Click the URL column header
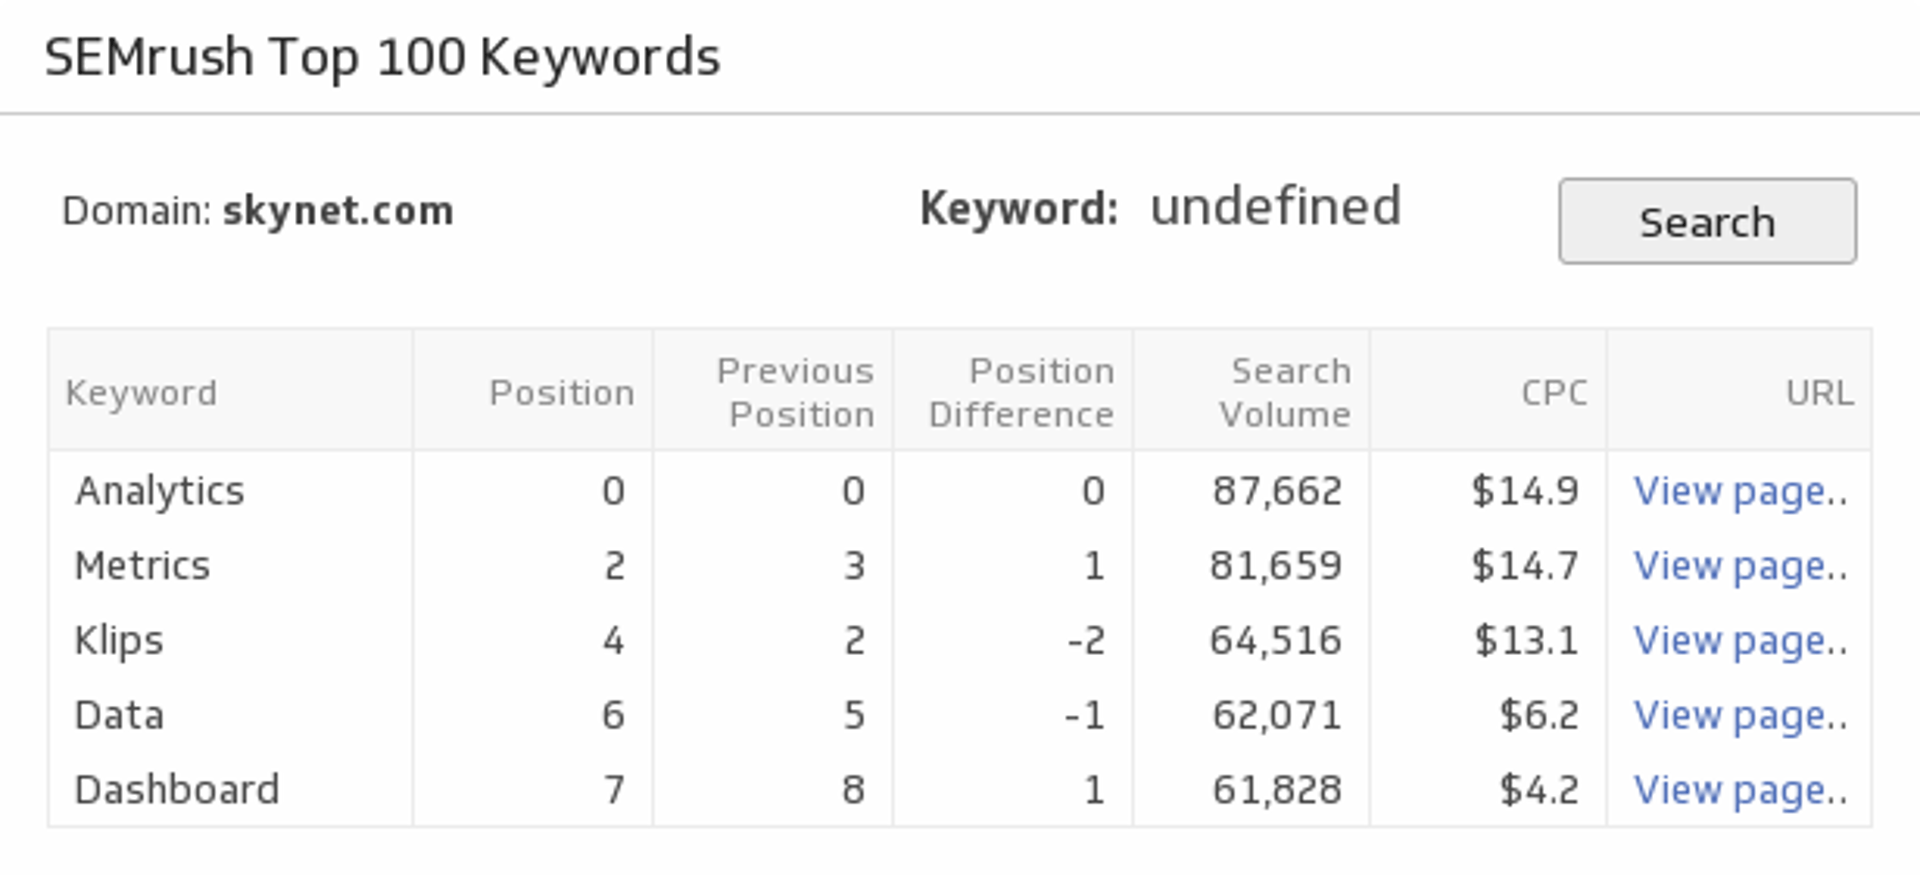This screenshot has height=875, width=1920. (x=1819, y=393)
